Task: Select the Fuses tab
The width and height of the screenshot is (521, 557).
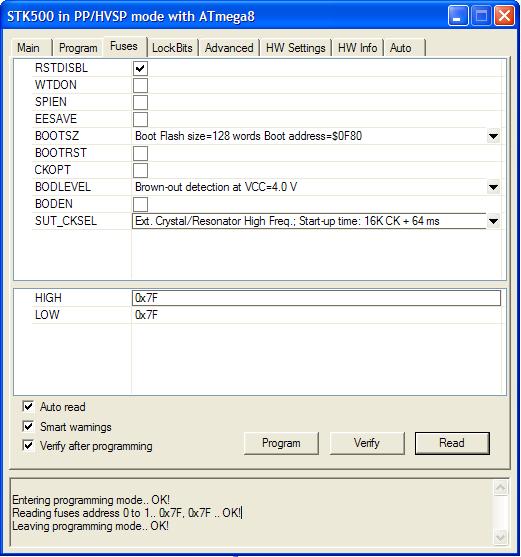Action: coord(124,47)
